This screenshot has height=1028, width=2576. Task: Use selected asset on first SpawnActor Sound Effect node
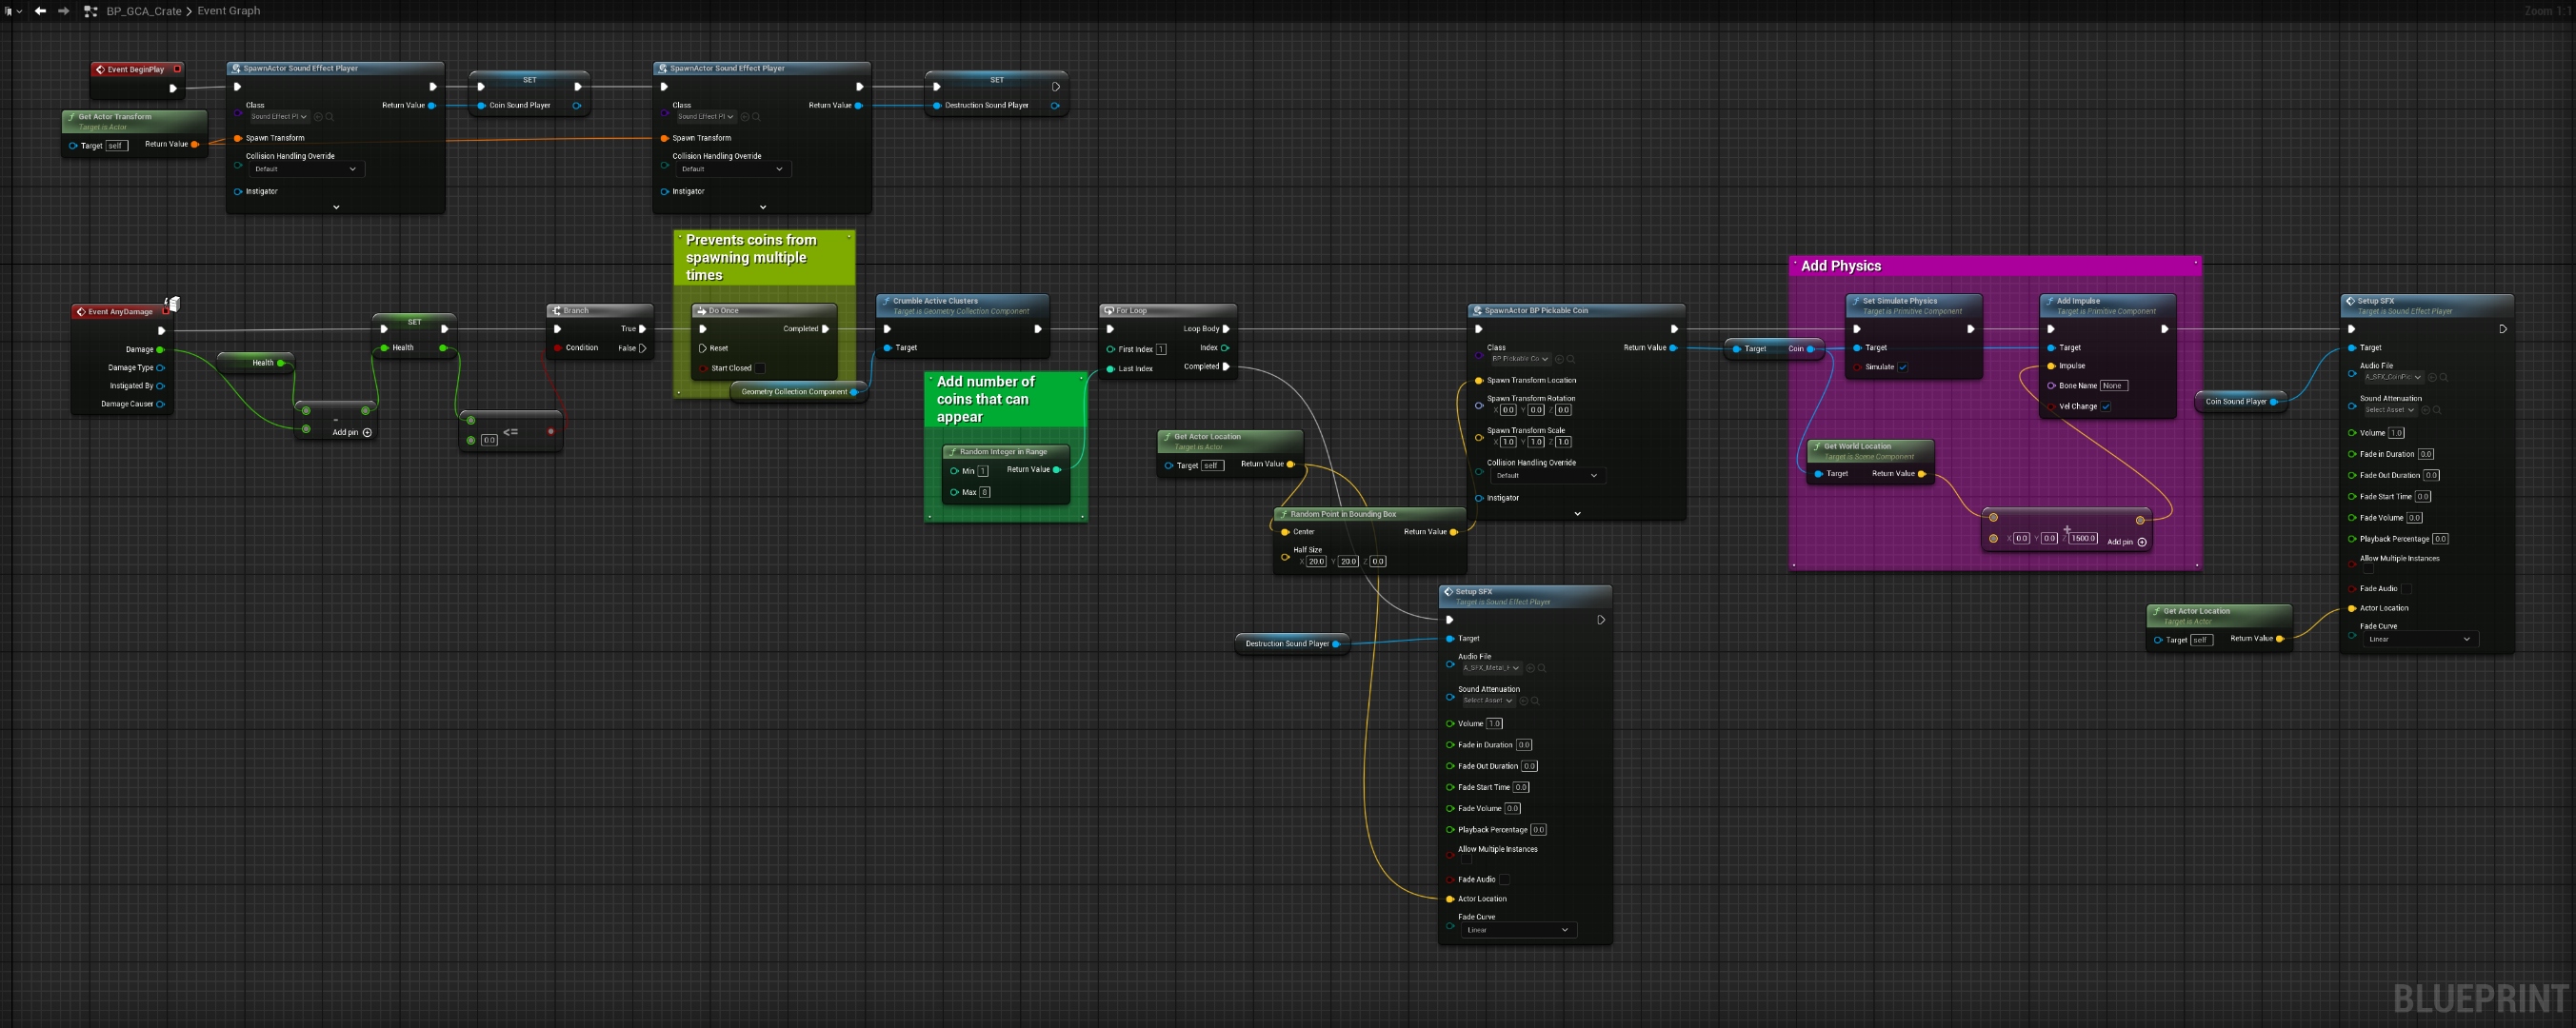coord(319,117)
